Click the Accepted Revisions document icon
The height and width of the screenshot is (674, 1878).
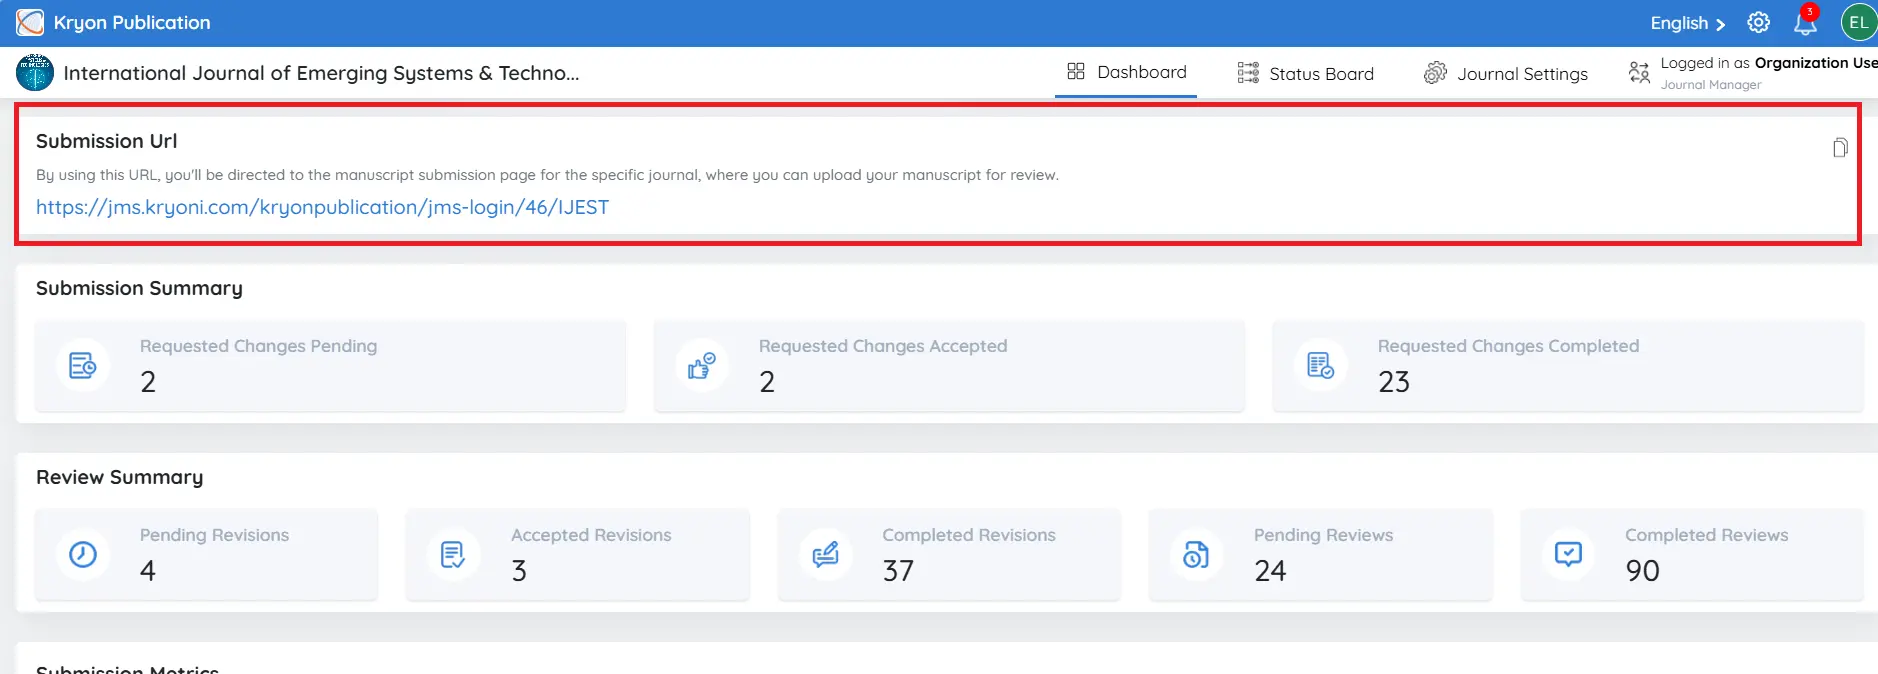pyautogui.click(x=454, y=554)
